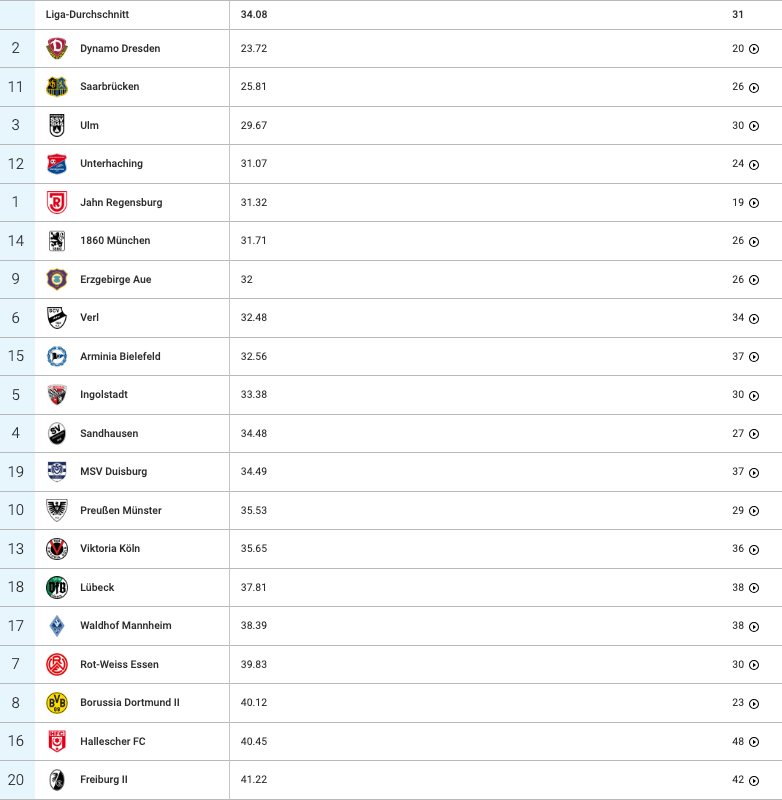
Task: Play the Ulm row video icon
Action: coord(754,126)
